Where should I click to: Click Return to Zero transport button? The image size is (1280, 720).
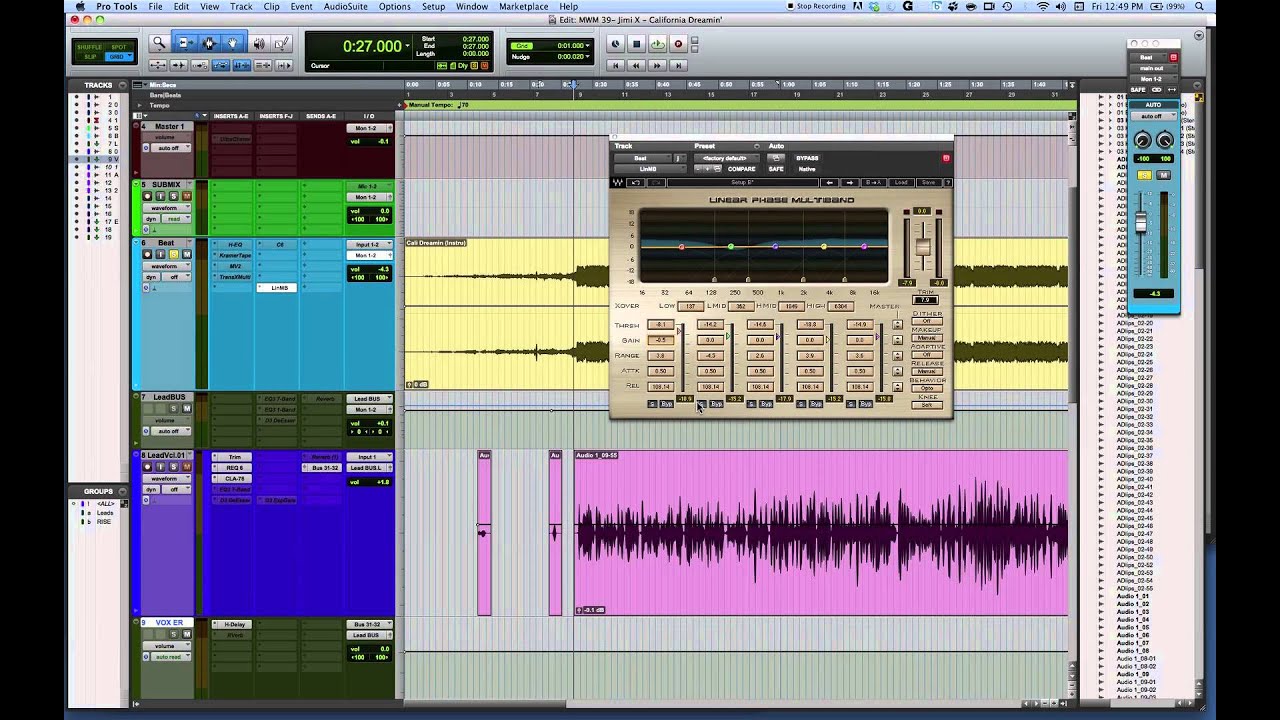615,65
